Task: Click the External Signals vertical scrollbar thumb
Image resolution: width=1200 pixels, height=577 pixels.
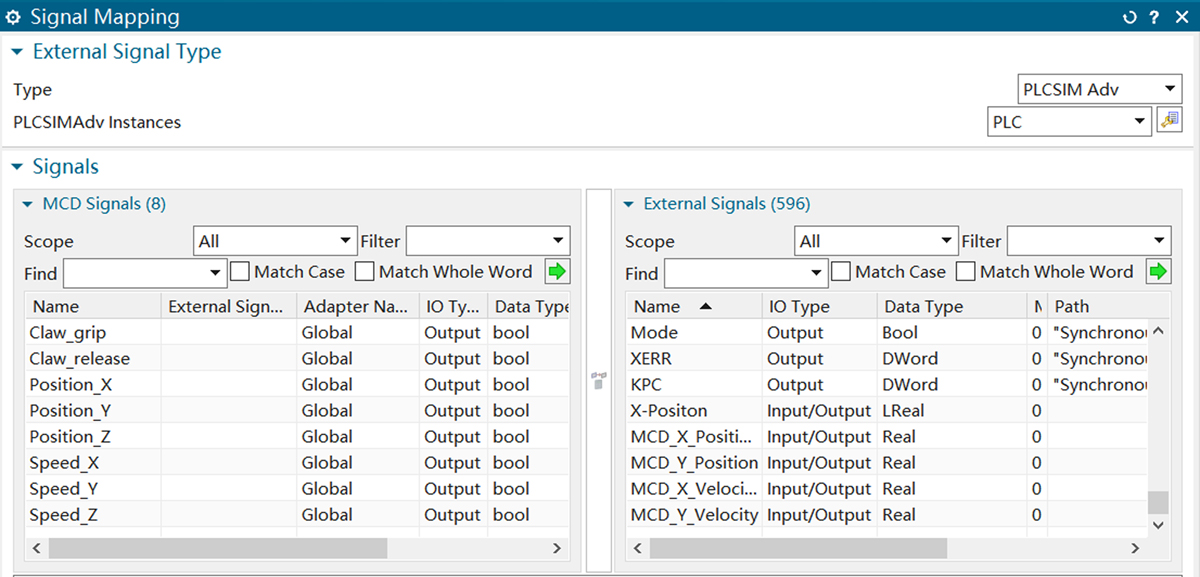Action: point(1158,502)
